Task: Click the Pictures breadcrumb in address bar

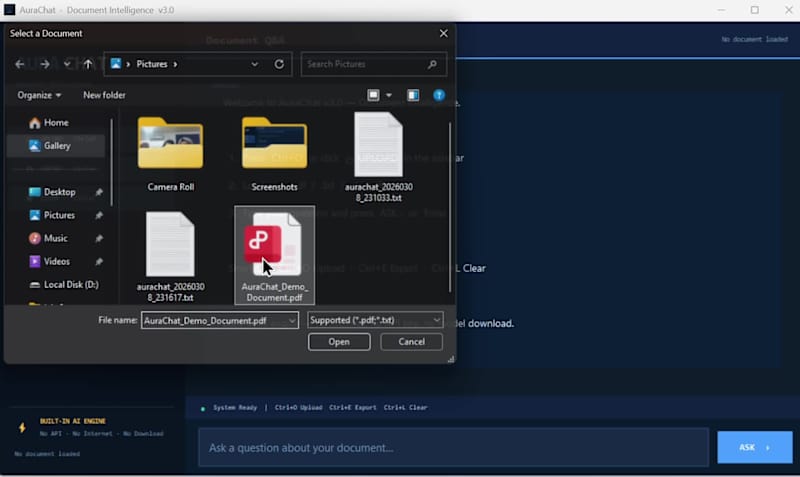Action: coord(152,64)
